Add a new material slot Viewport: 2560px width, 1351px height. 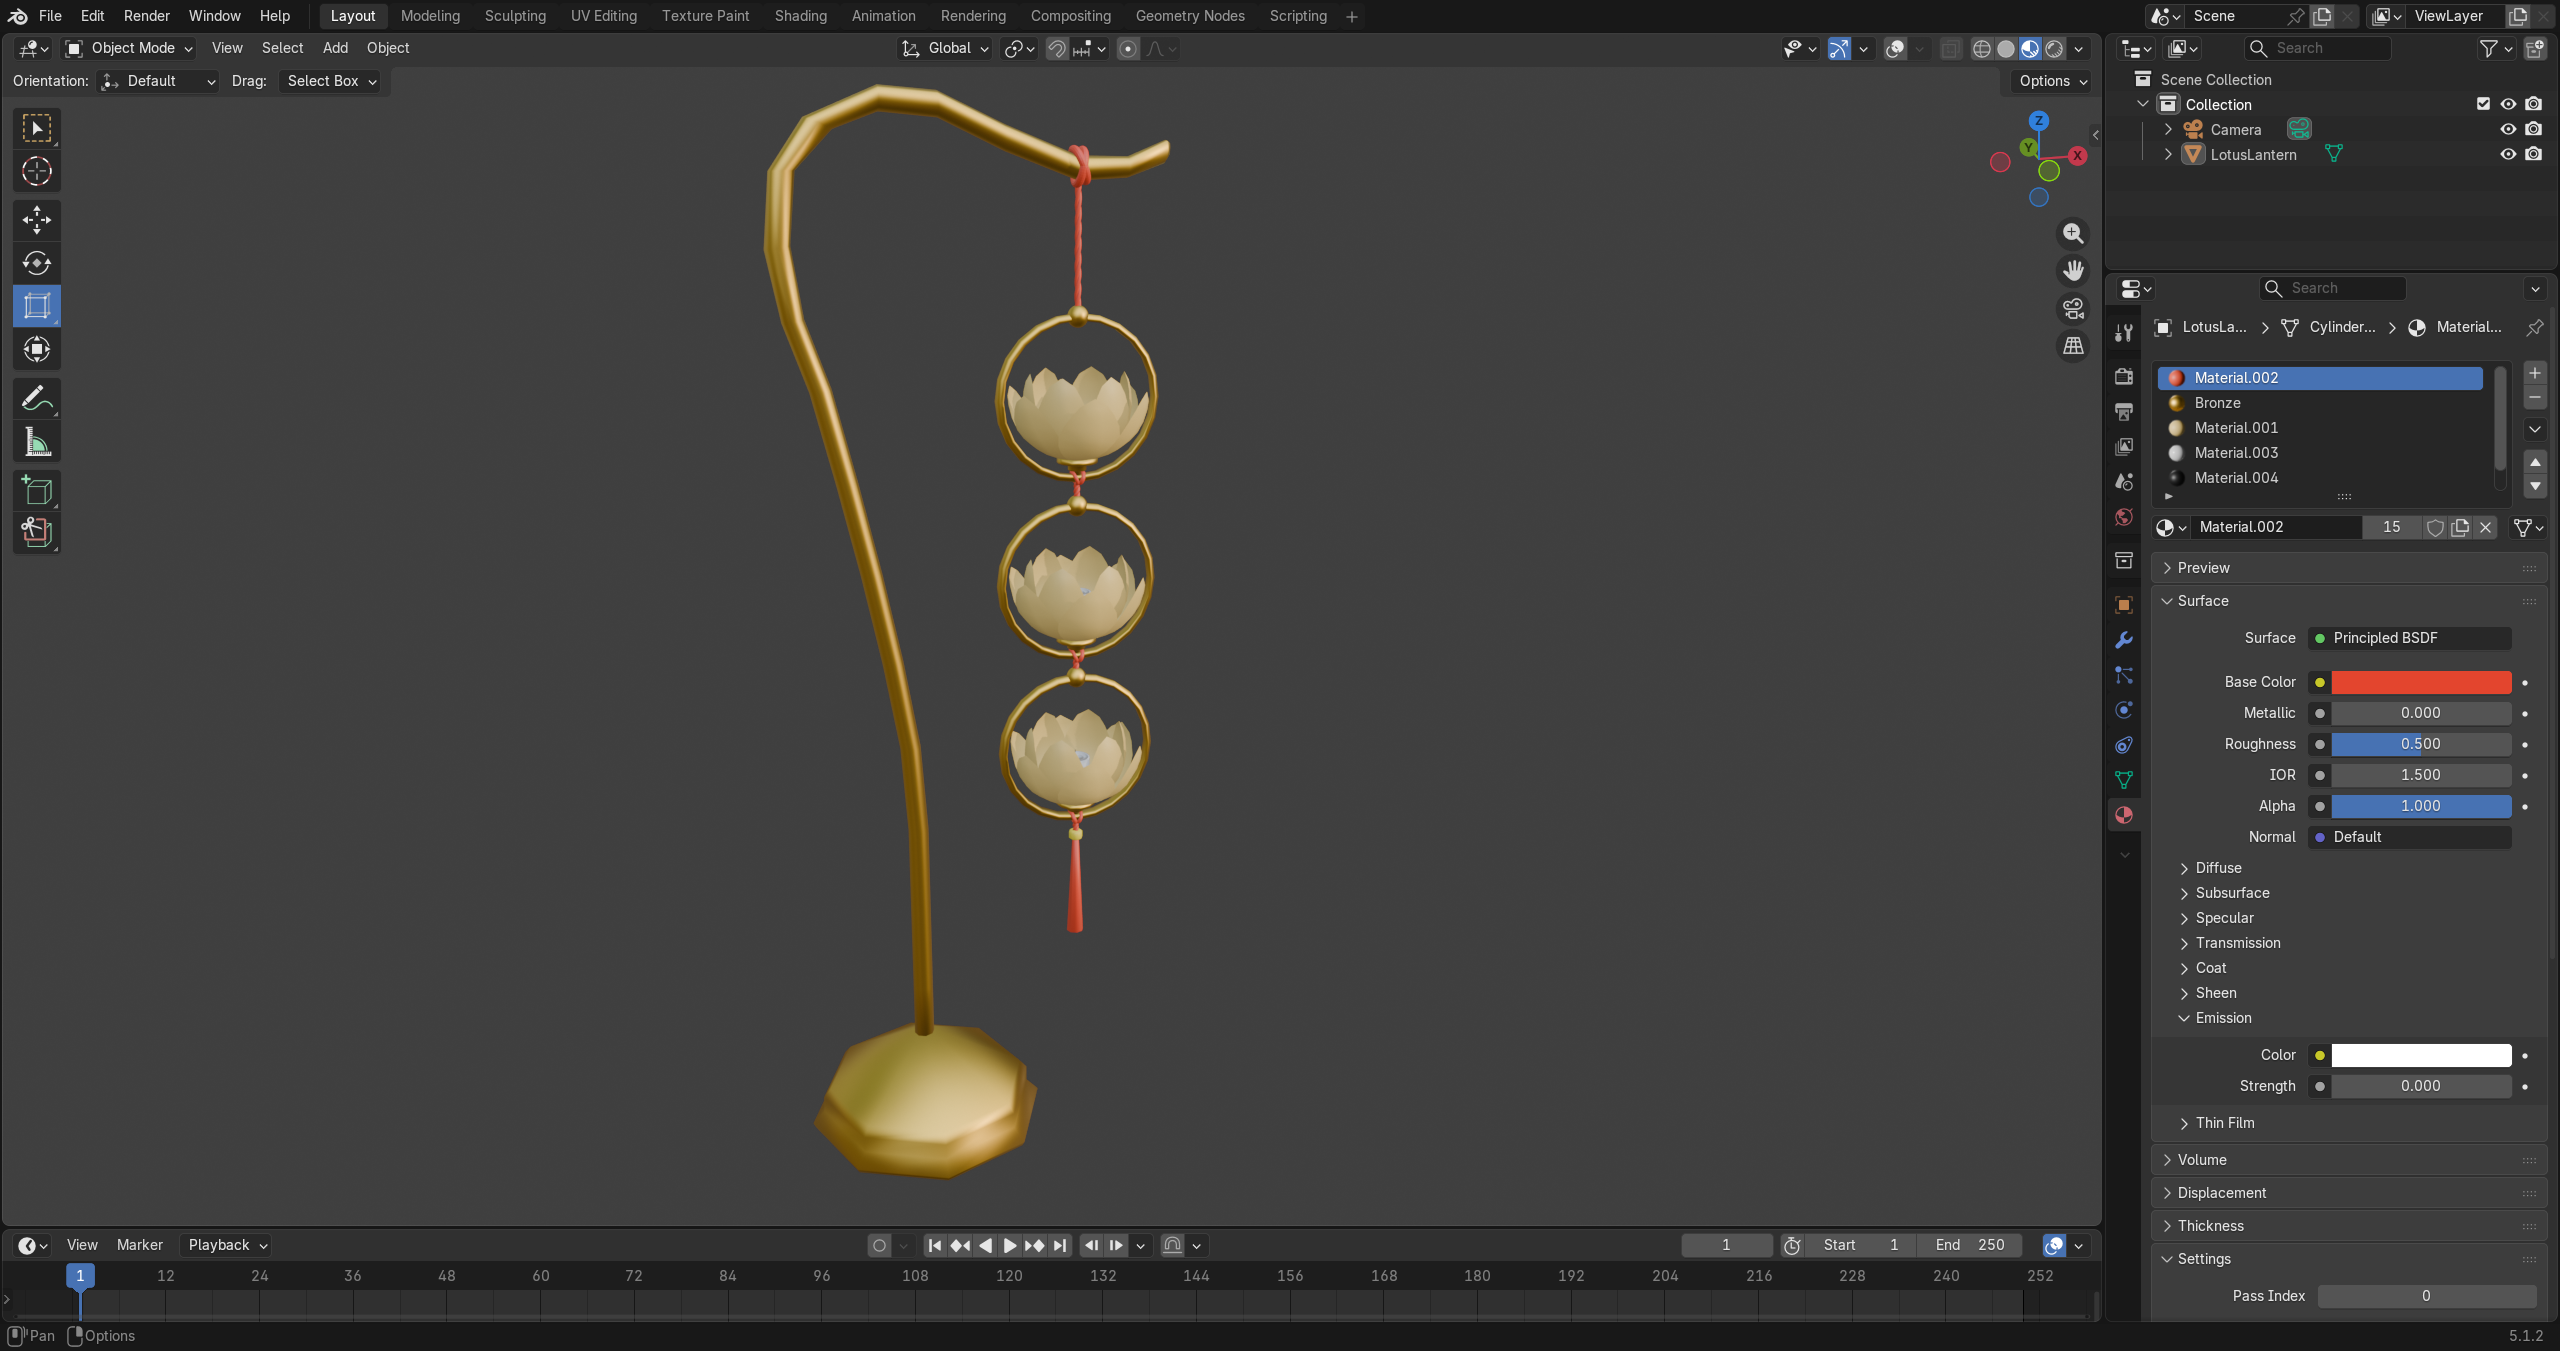2535,373
